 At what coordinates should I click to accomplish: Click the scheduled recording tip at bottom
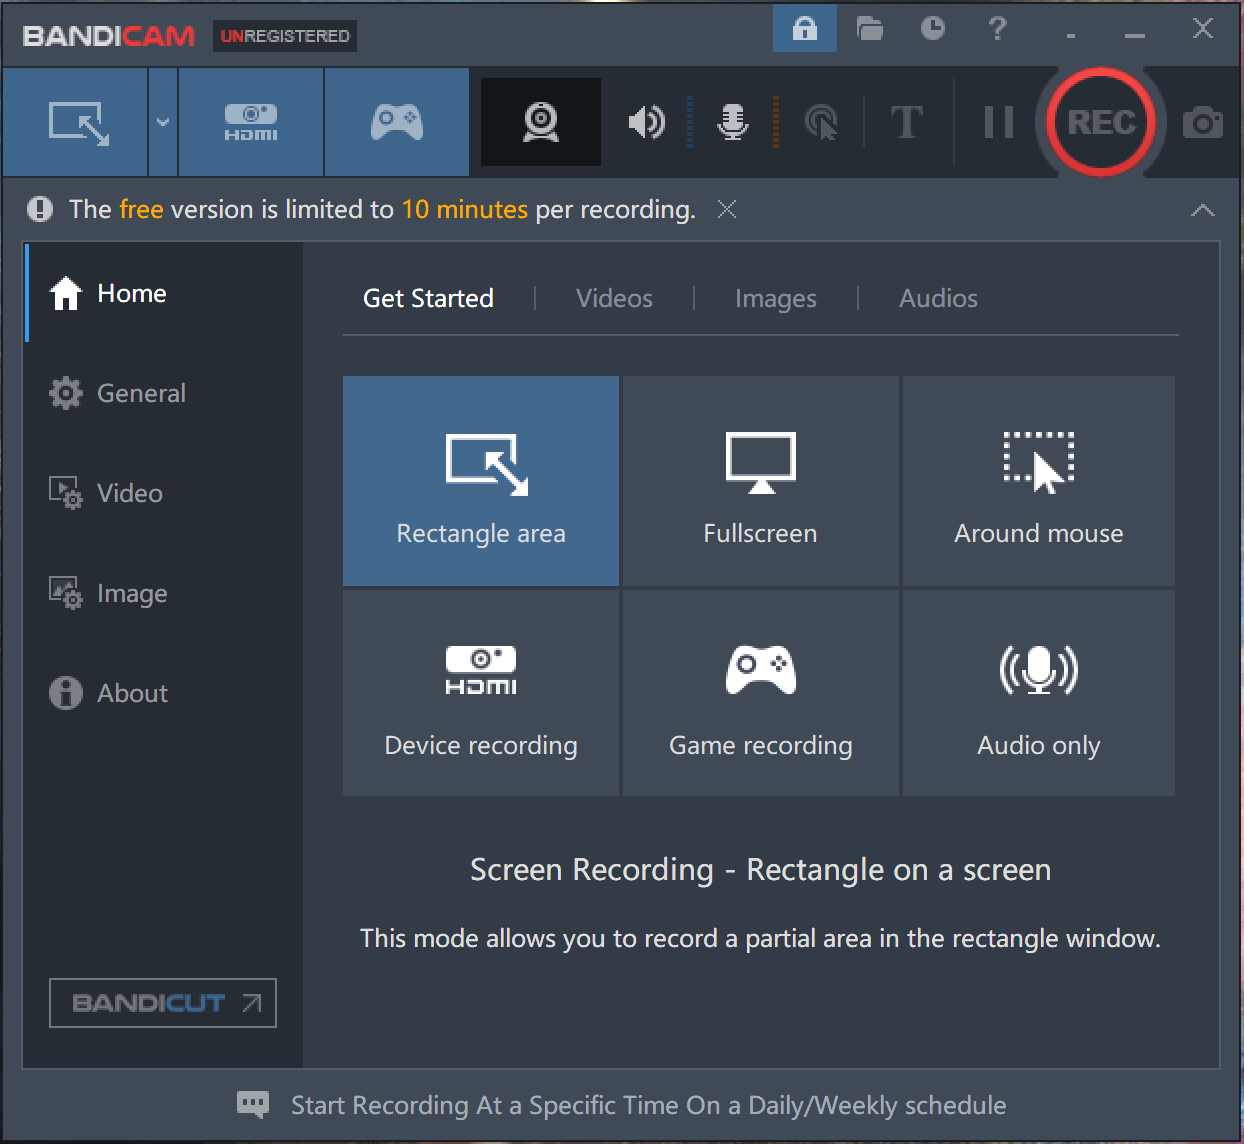tap(648, 1105)
